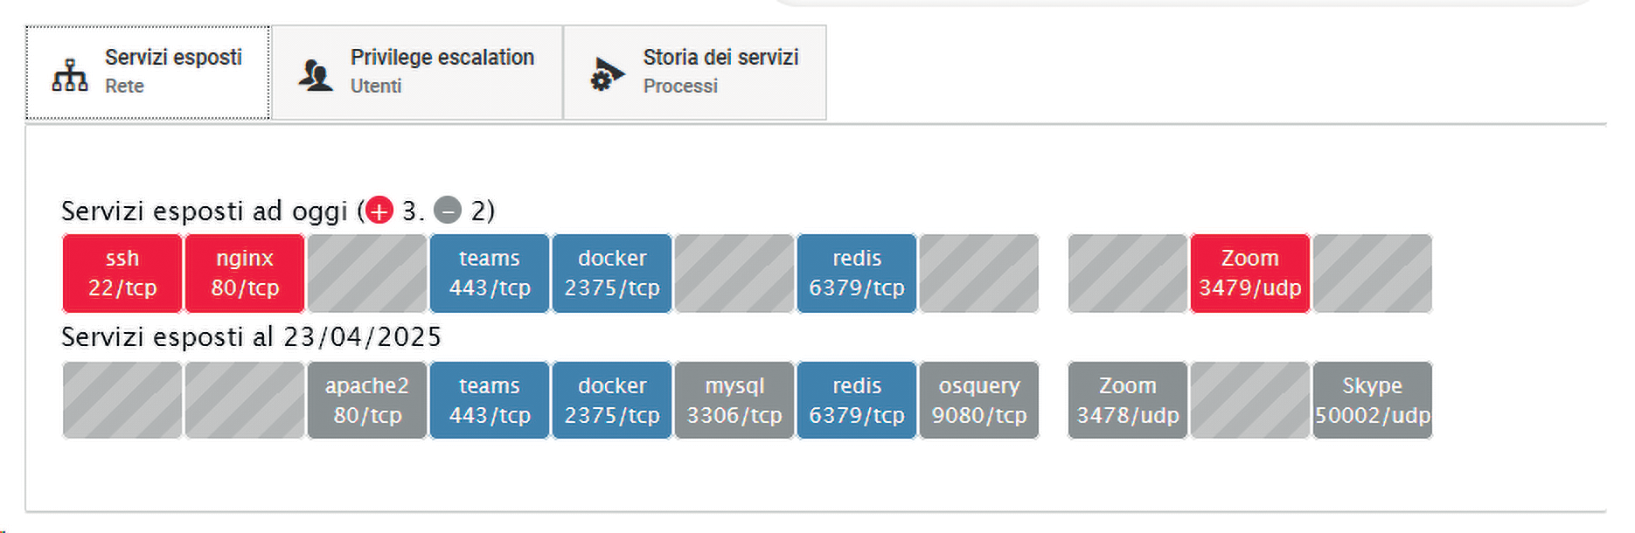Viewport: 1635px width, 533px height.
Task: Click the red Zoom 3479/udp tile
Action: 1250,273
